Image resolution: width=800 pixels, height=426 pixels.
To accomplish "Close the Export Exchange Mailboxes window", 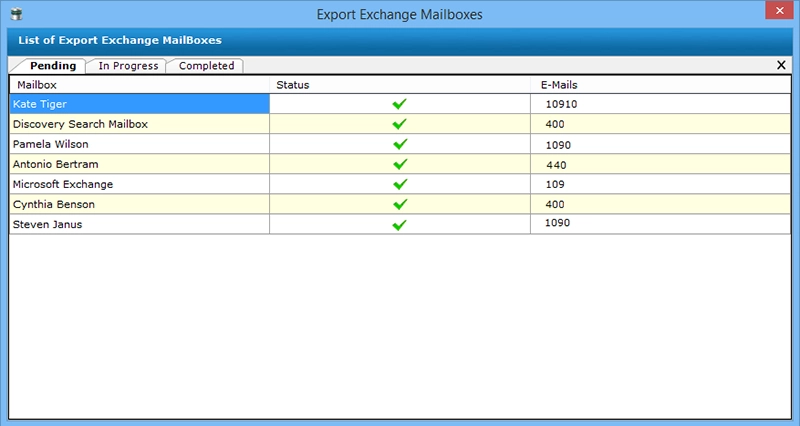I will [x=779, y=10].
